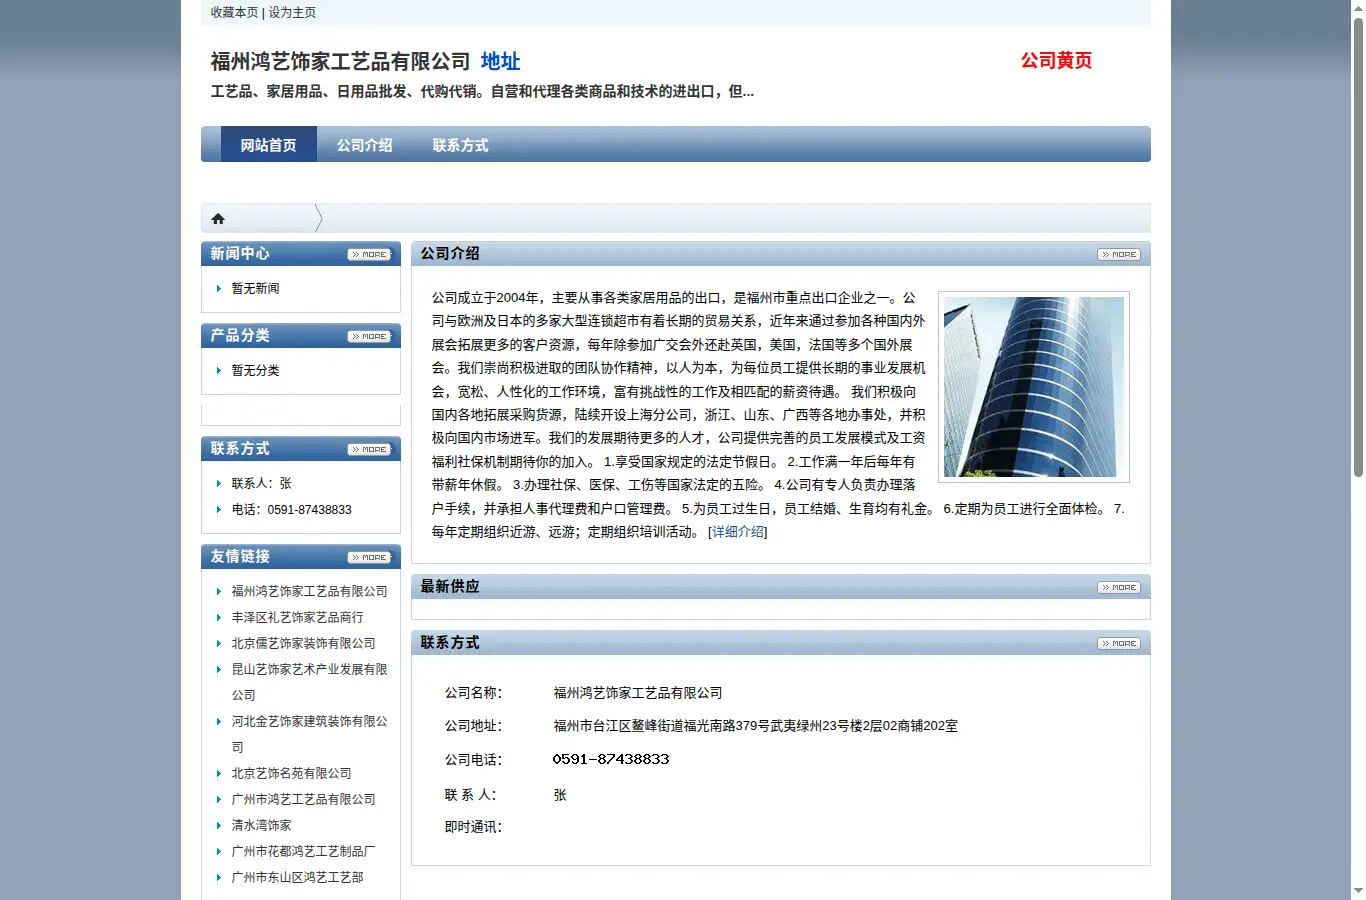Screen dimensions: 1366x900
Task: Click the 公司名称 value in contact table
Action: coord(638,693)
